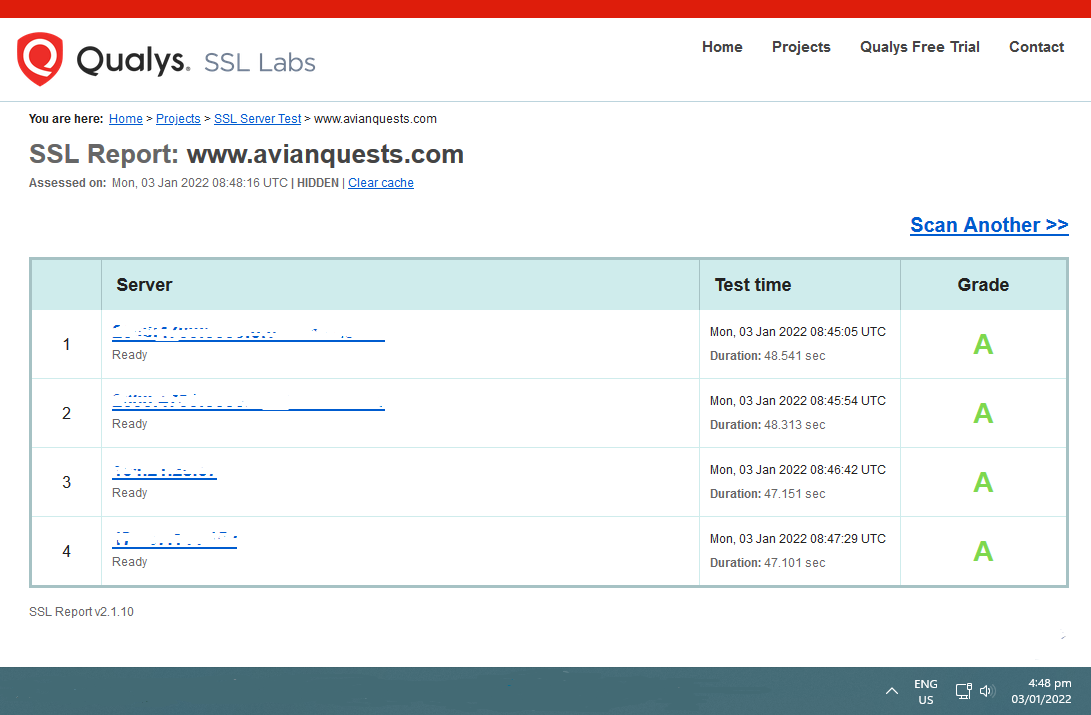
Task: Follow the Projects breadcrumb link
Action: [178, 119]
